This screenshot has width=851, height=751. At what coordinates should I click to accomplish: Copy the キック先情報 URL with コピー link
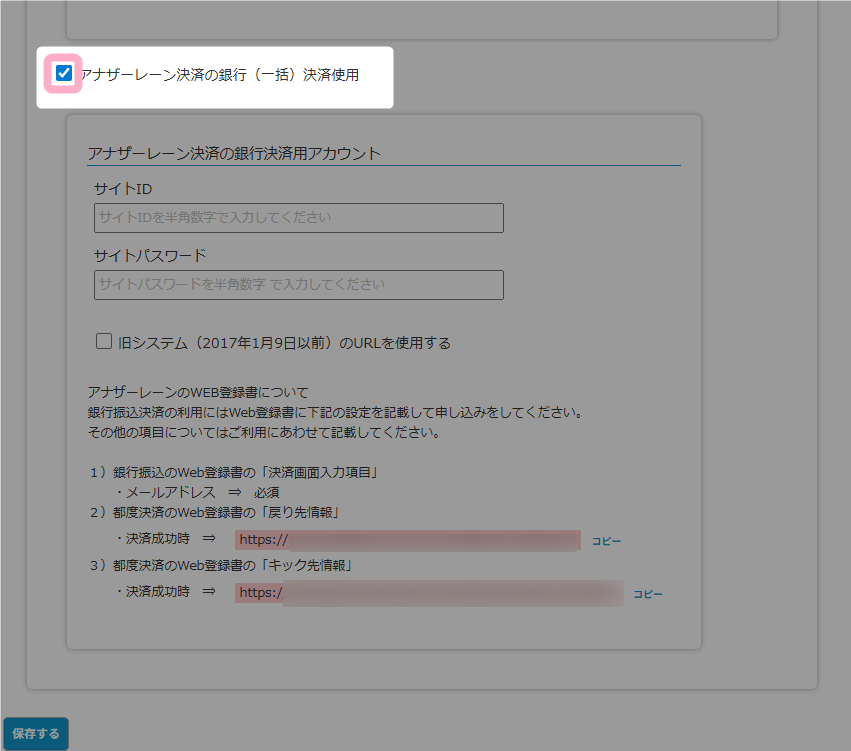pos(648,594)
